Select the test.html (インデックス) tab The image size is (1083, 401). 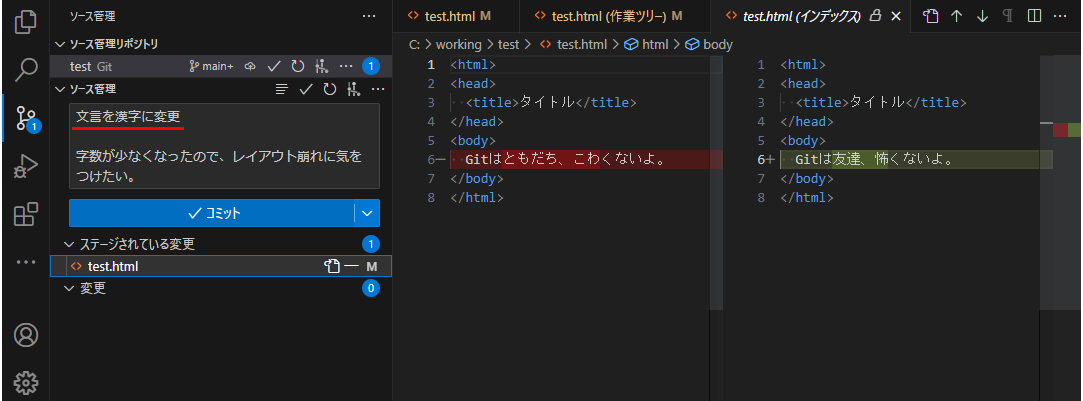(801, 15)
